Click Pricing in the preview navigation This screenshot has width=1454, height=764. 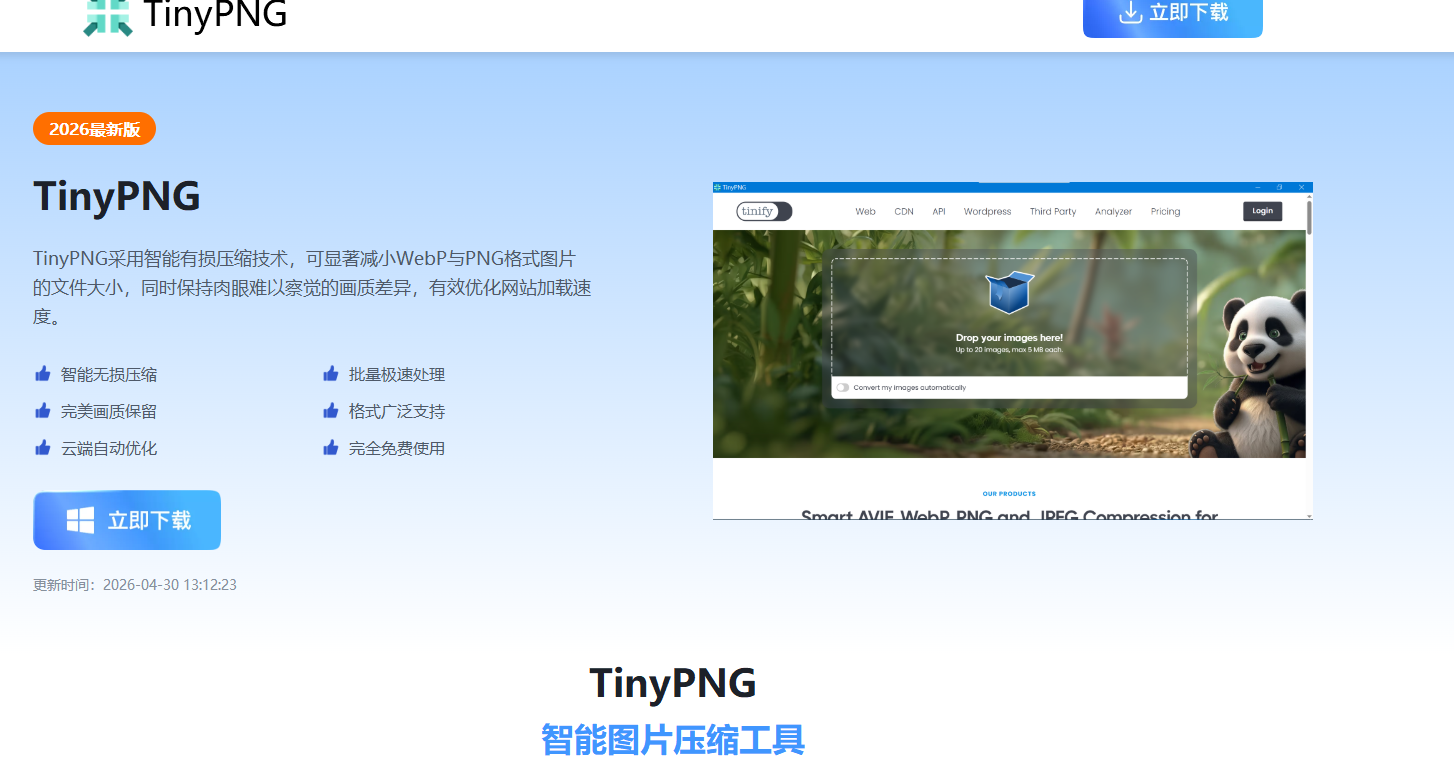click(1166, 212)
